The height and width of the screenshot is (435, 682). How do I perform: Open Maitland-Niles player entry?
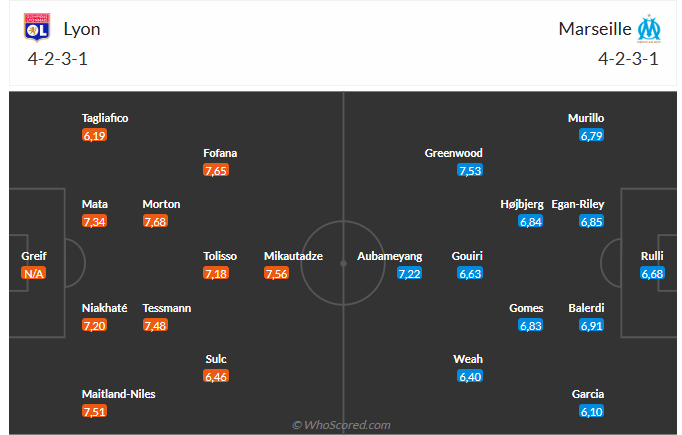tap(118, 394)
